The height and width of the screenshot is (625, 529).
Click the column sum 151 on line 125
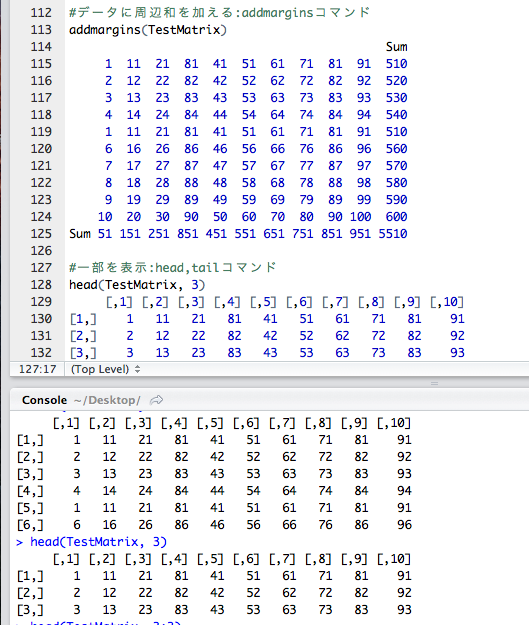[x=130, y=234]
